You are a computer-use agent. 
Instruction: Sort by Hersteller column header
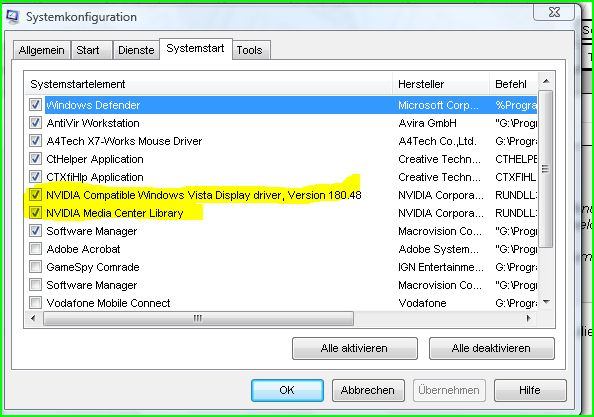coord(441,84)
